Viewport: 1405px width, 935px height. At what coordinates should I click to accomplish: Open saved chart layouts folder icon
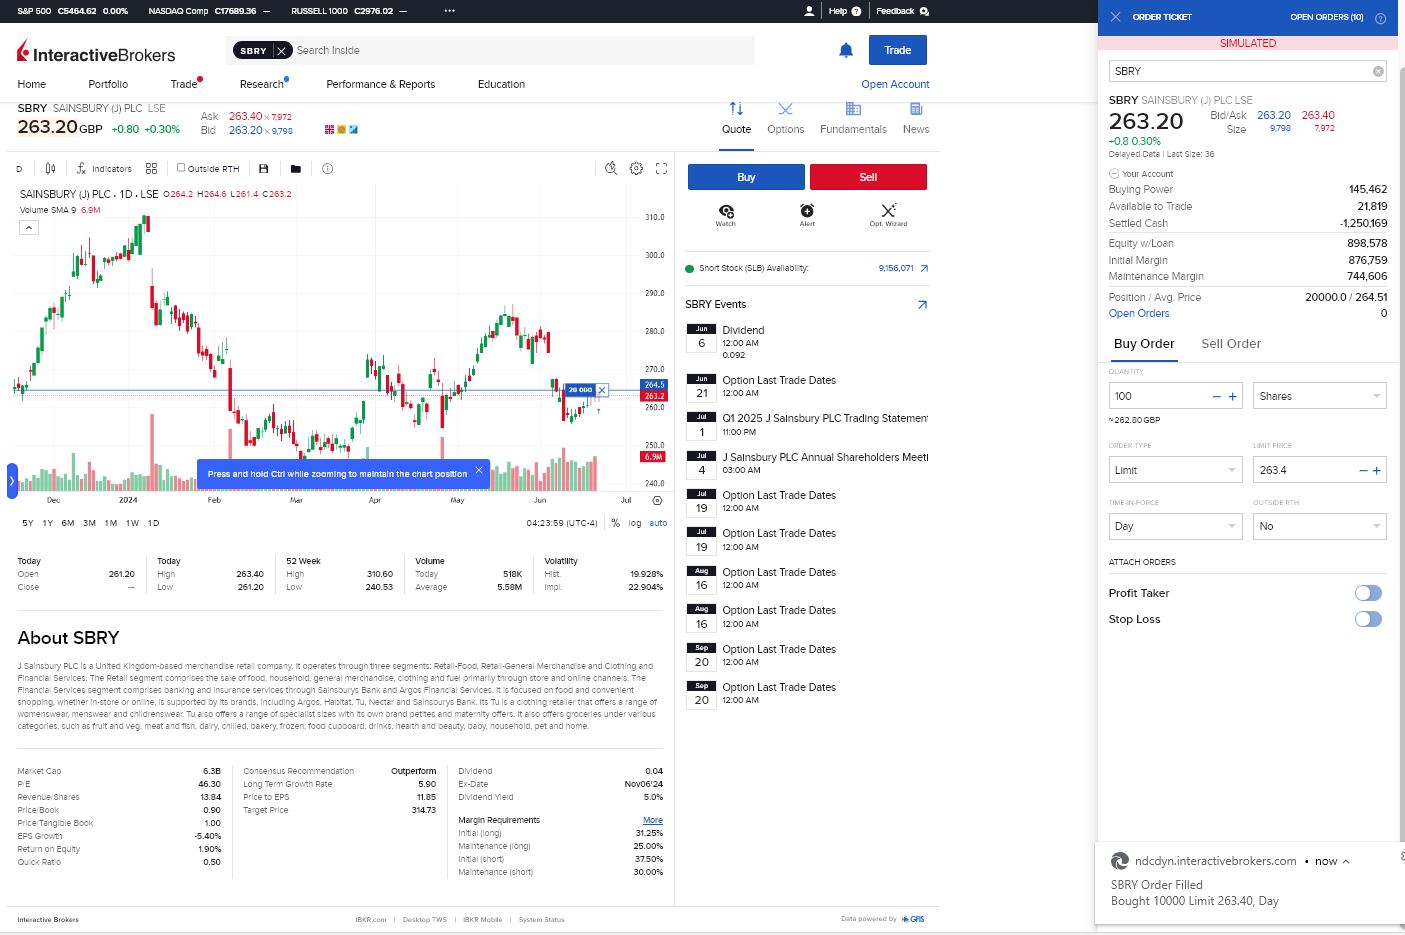tap(296, 169)
